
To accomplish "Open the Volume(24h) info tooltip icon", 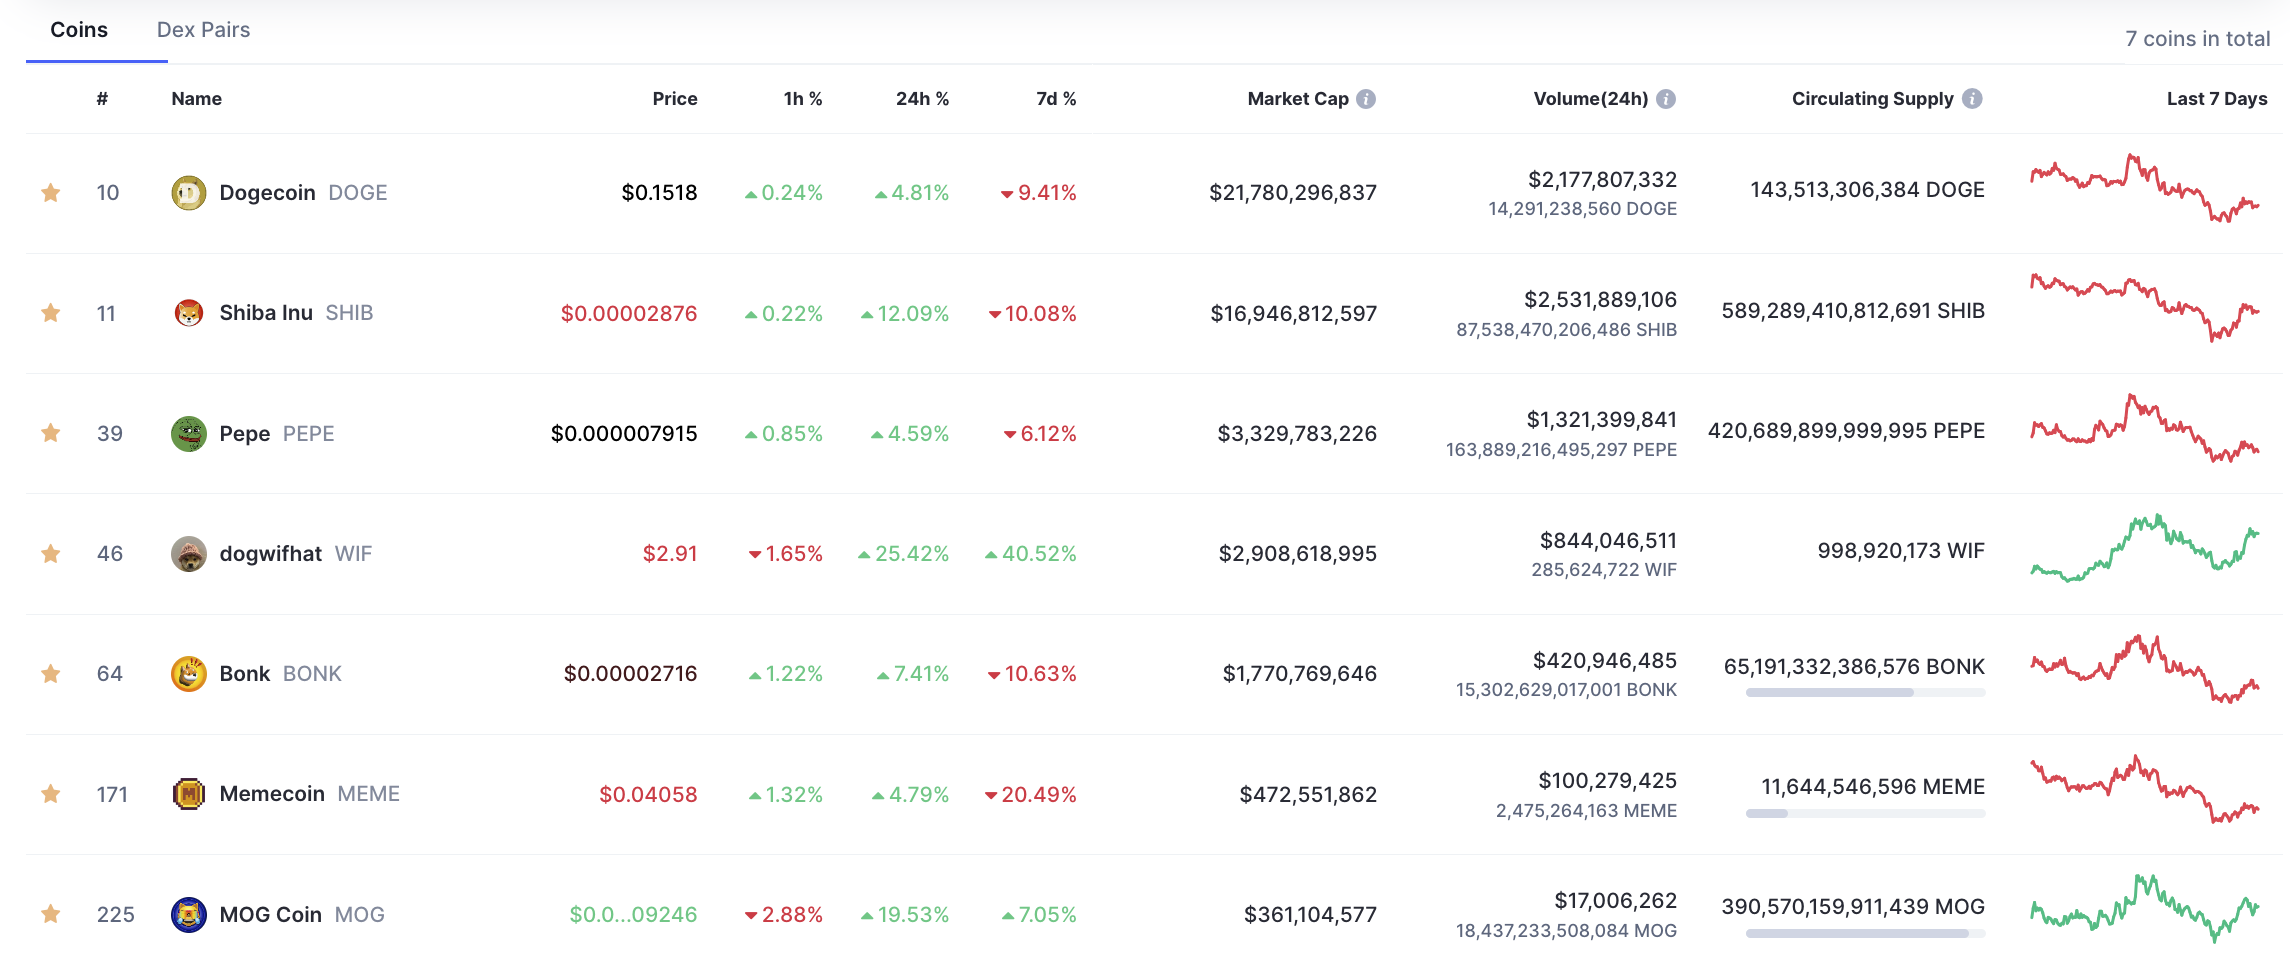I will coord(1666,99).
